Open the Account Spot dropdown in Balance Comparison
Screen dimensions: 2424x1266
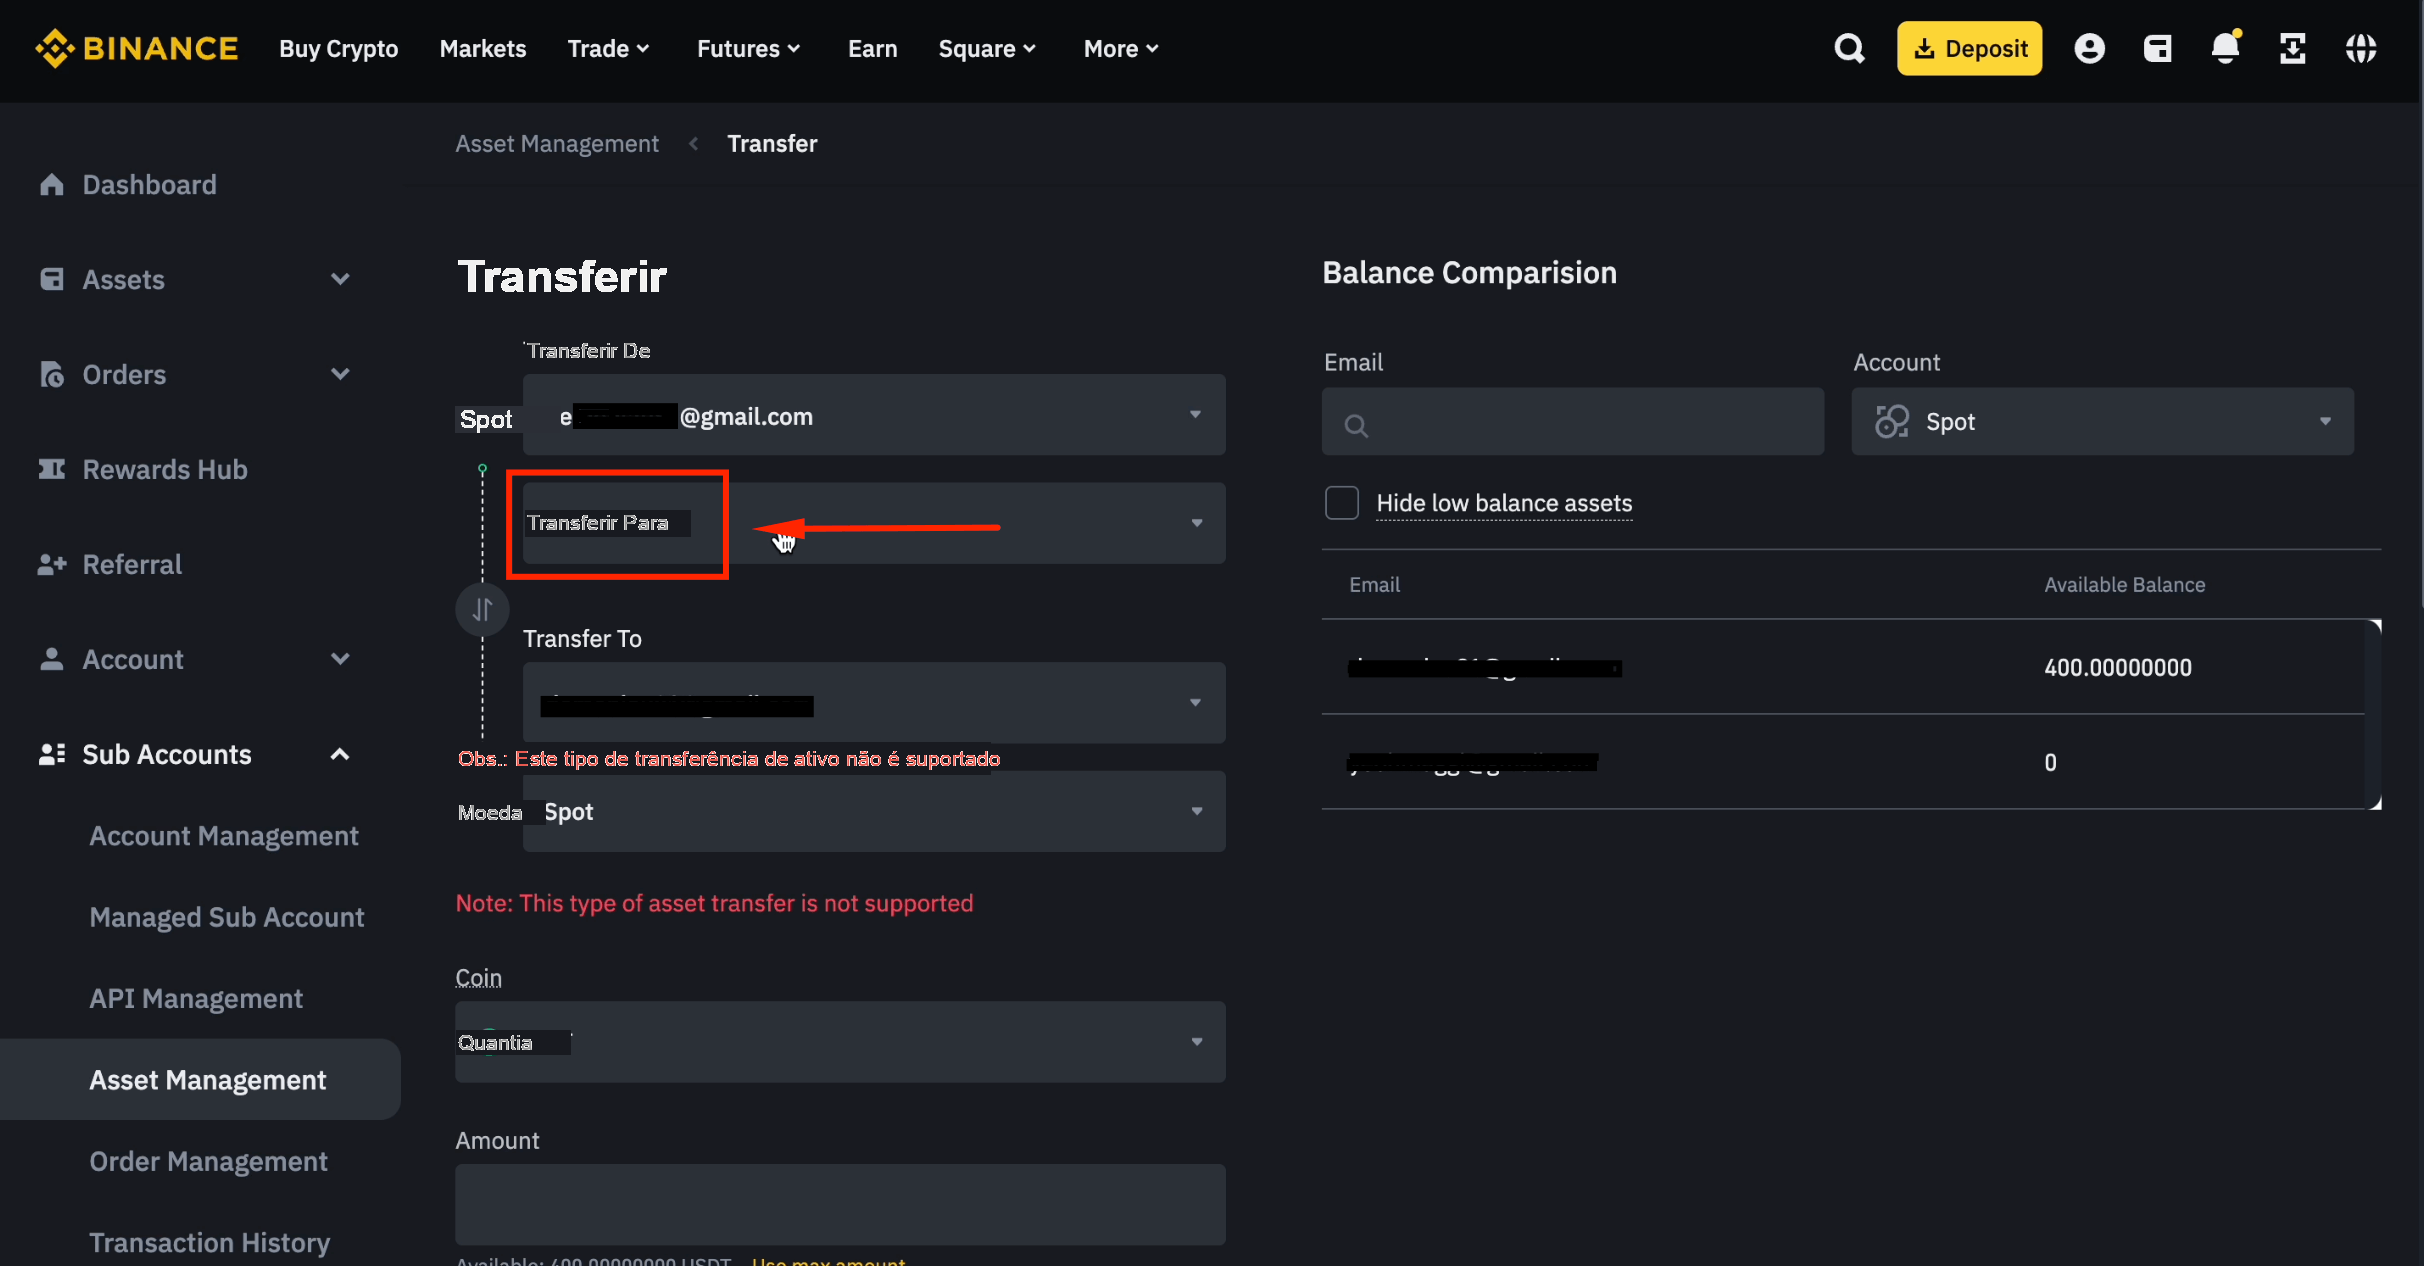[x=2102, y=421]
